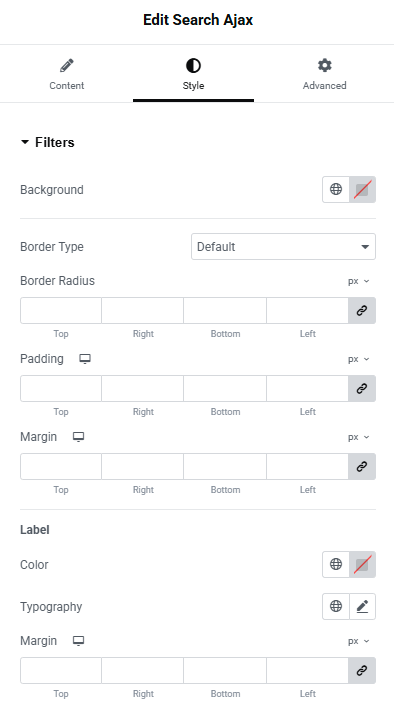
Task: Toggle link values for Border Radius
Action: (x=362, y=311)
